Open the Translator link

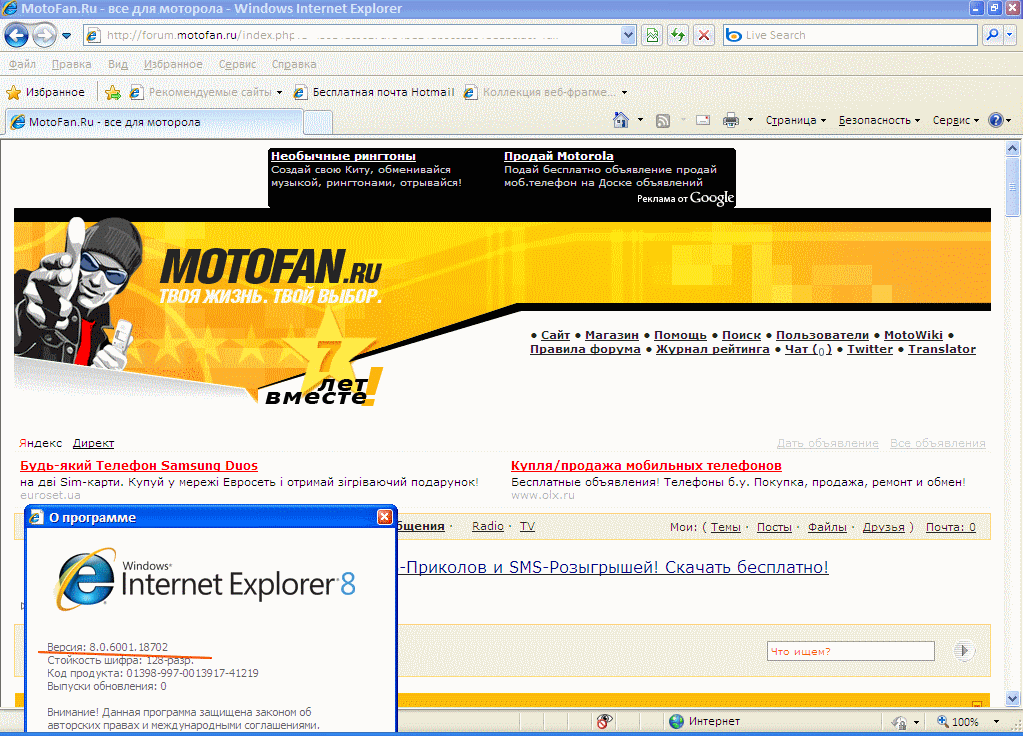point(942,349)
